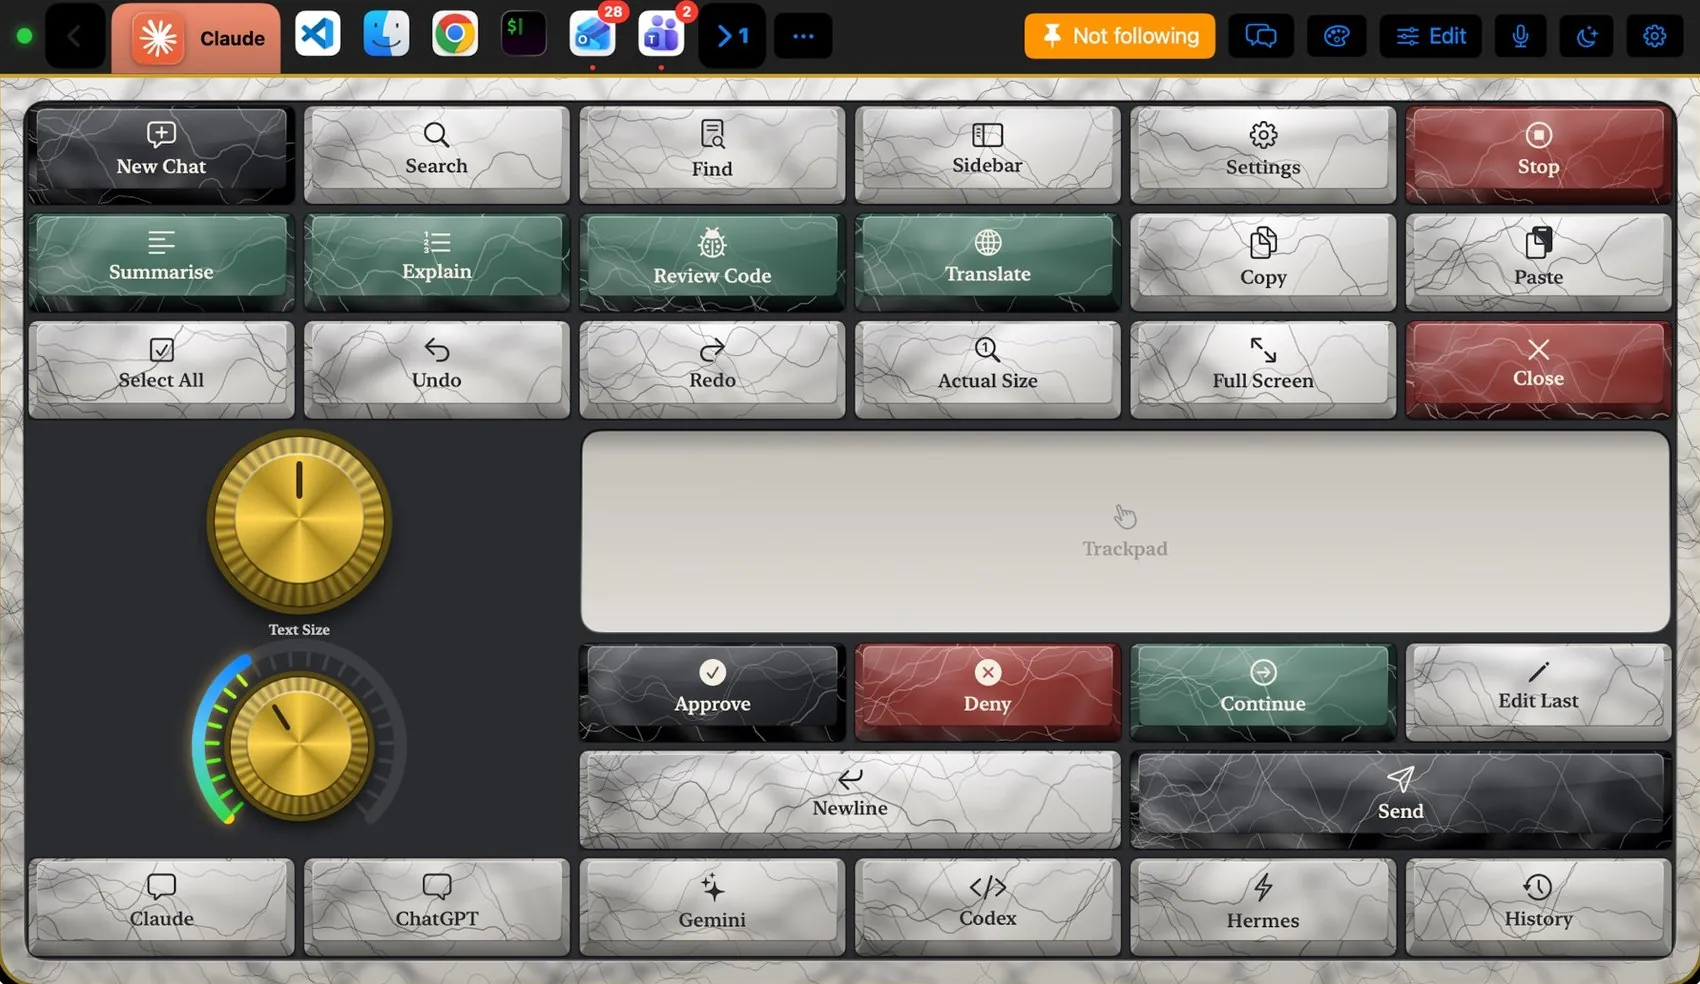The width and height of the screenshot is (1700, 984).
Task: Tap the Undo key
Action: click(436, 368)
